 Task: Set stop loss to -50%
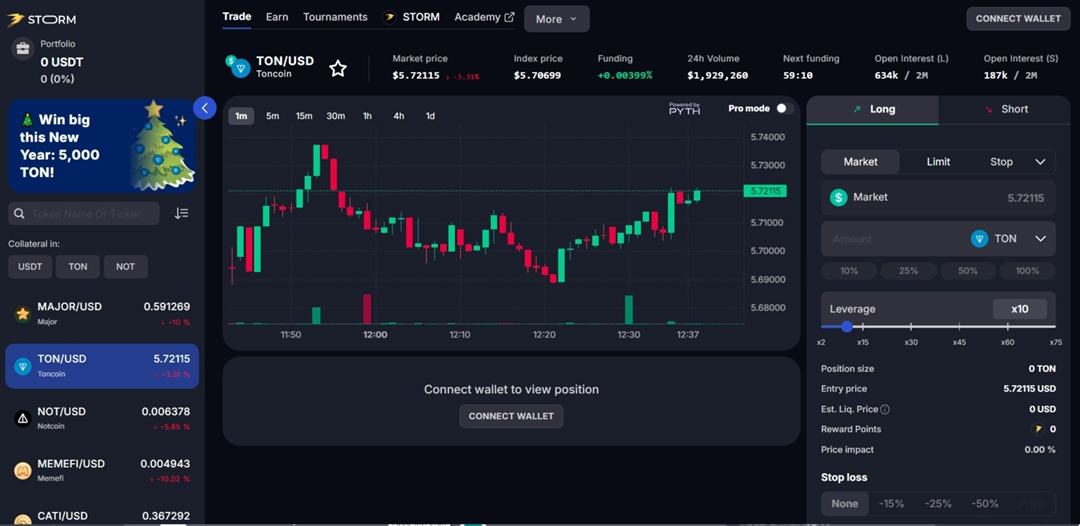[x=985, y=504]
